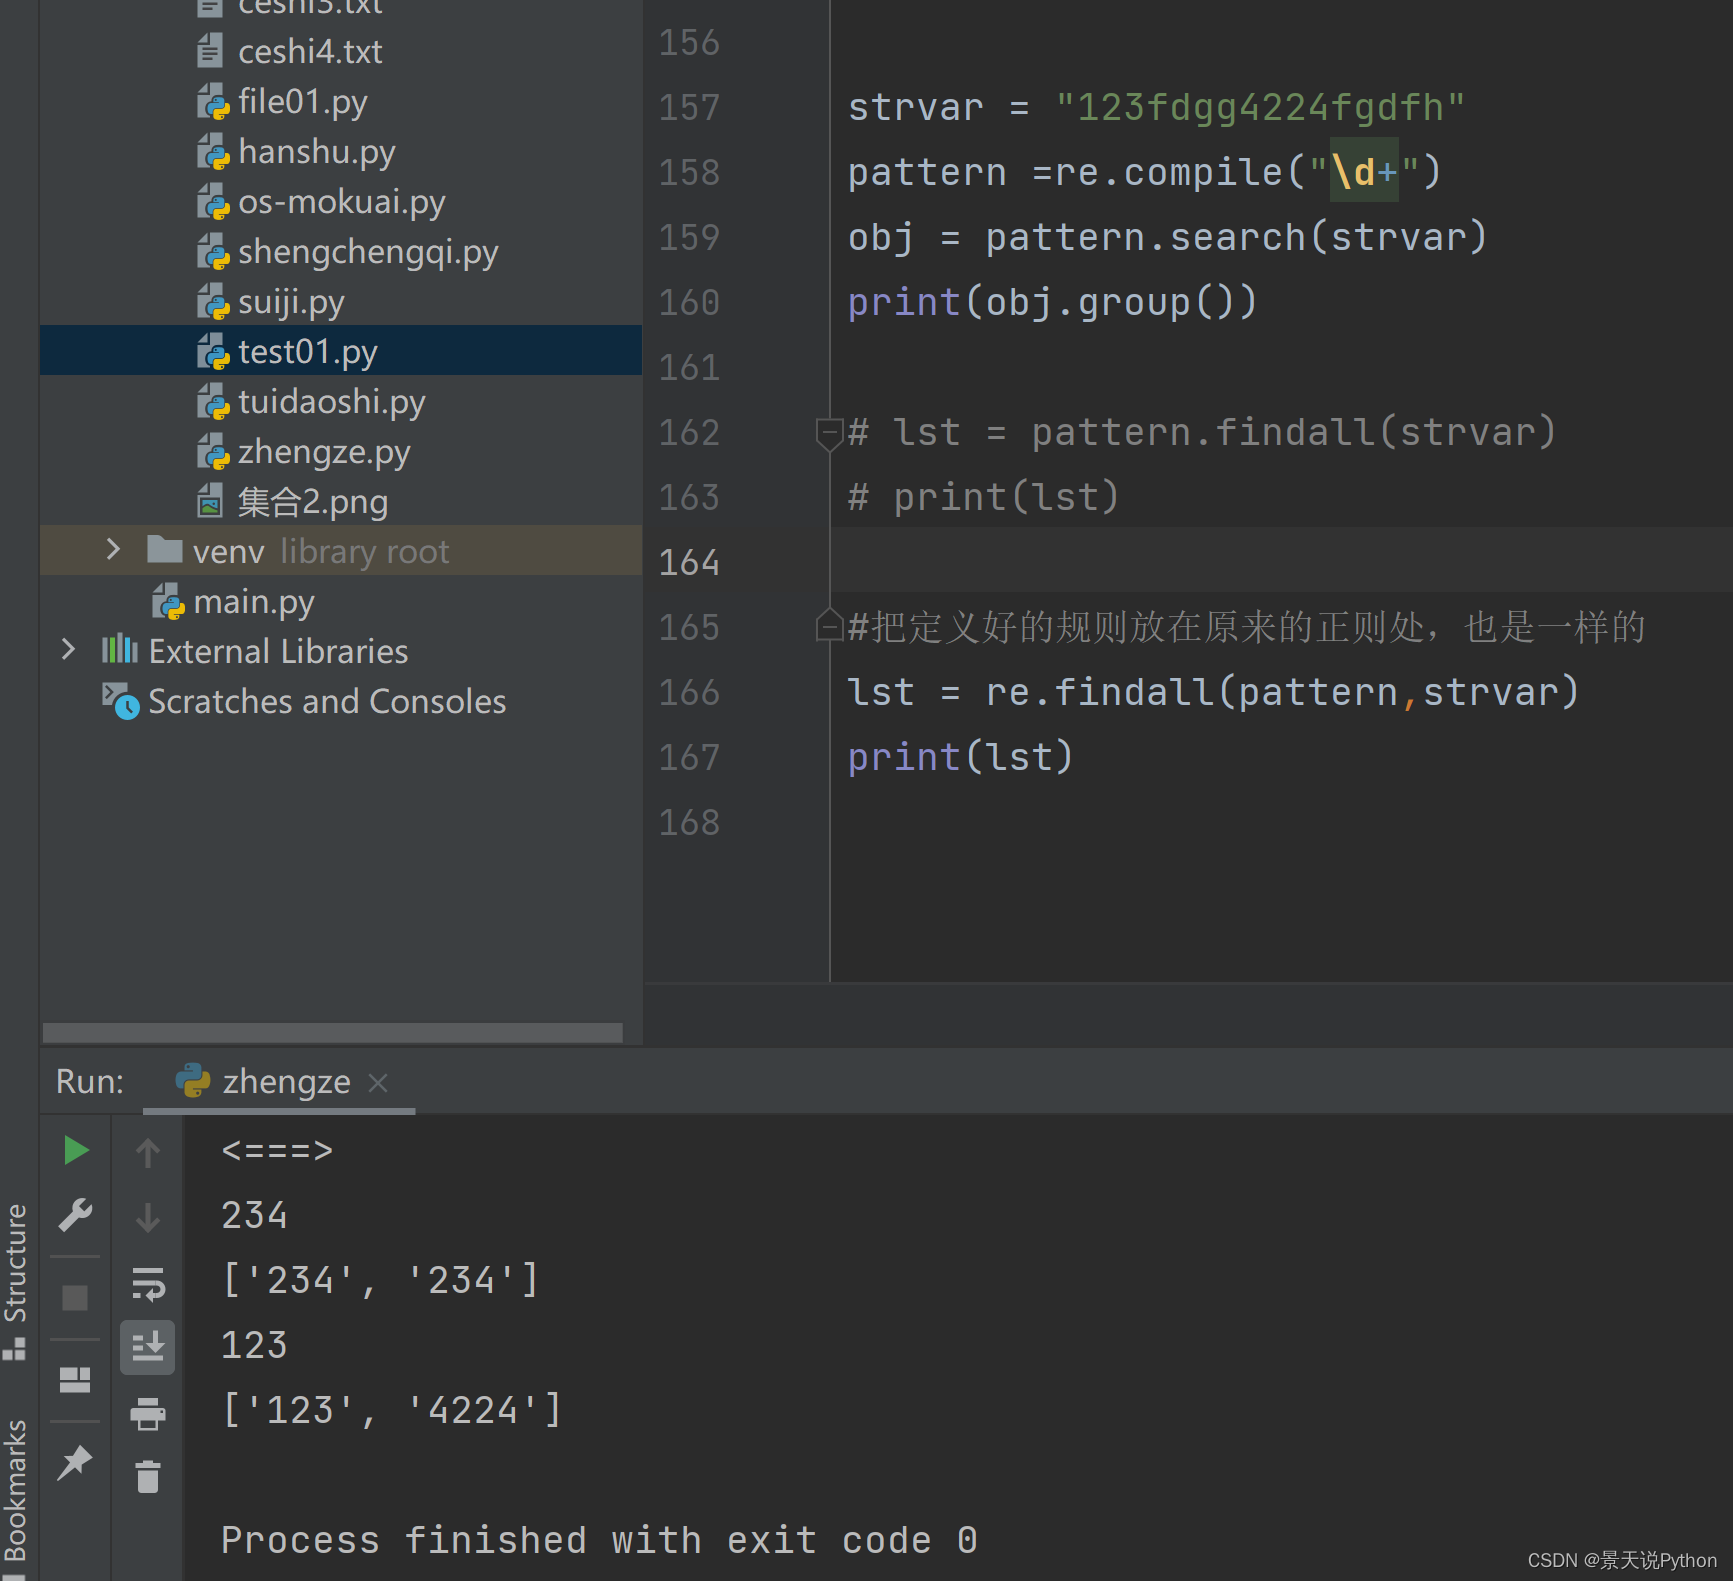Expand the venv library root folder

pyautogui.click(x=113, y=549)
